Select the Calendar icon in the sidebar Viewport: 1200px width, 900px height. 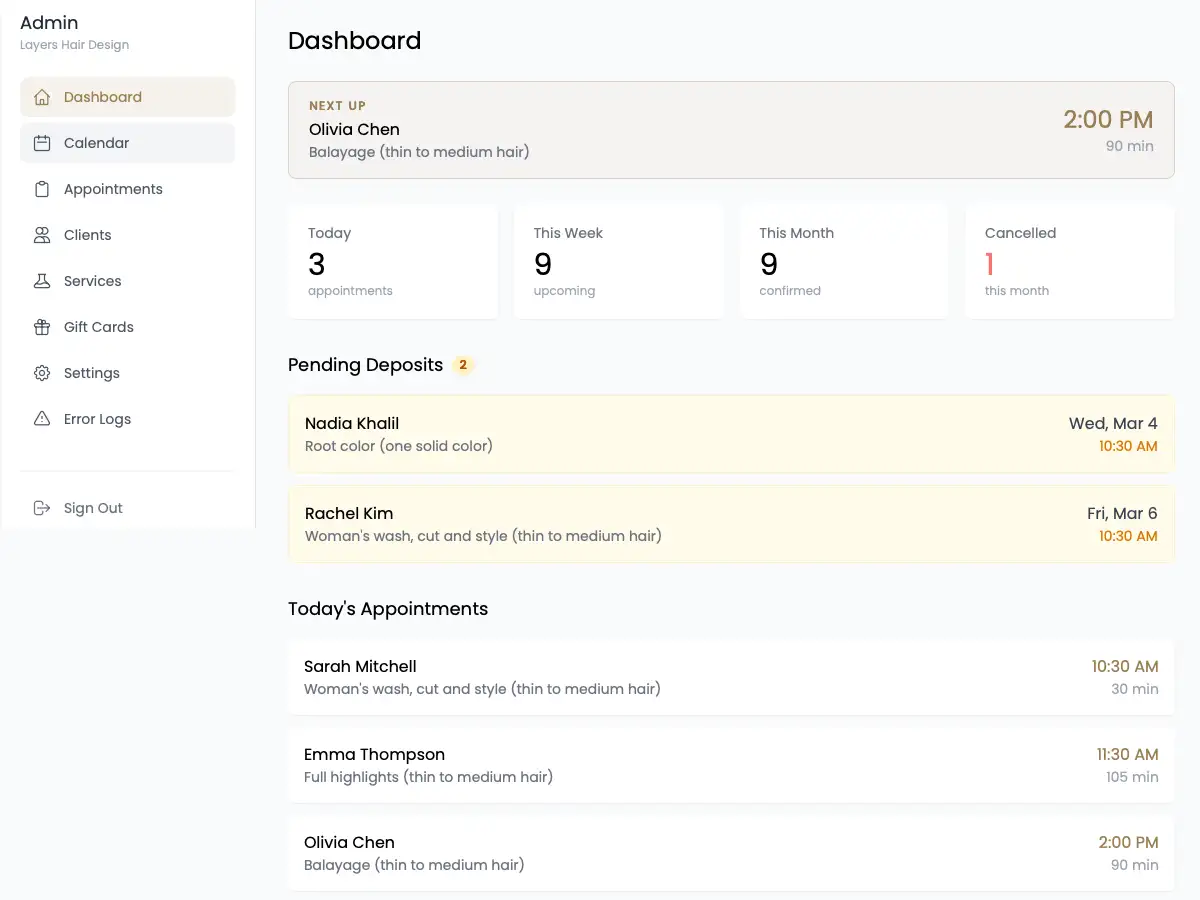coord(41,142)
